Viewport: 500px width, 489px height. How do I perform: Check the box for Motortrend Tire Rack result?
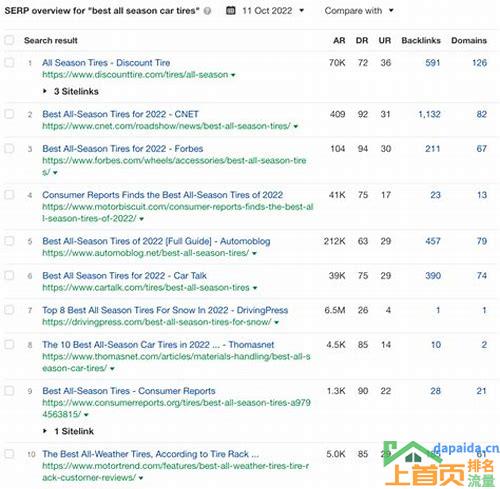pyautogui.click(x=9, y=454)
